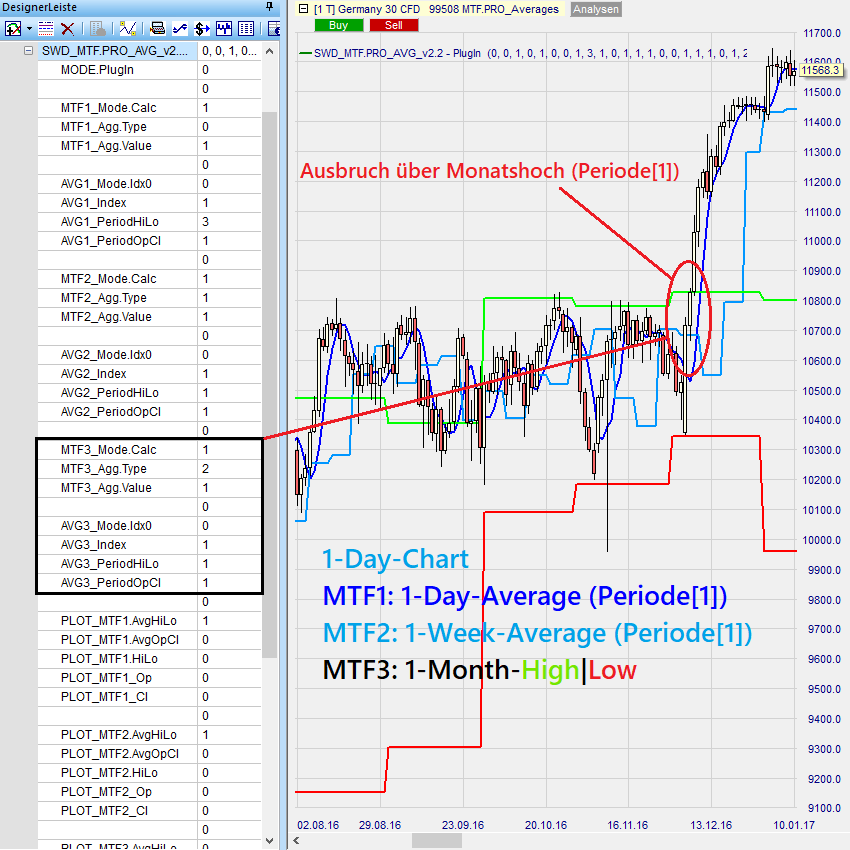
Task: Click the property list scroll down arrow
Action: tap(269, 841)
